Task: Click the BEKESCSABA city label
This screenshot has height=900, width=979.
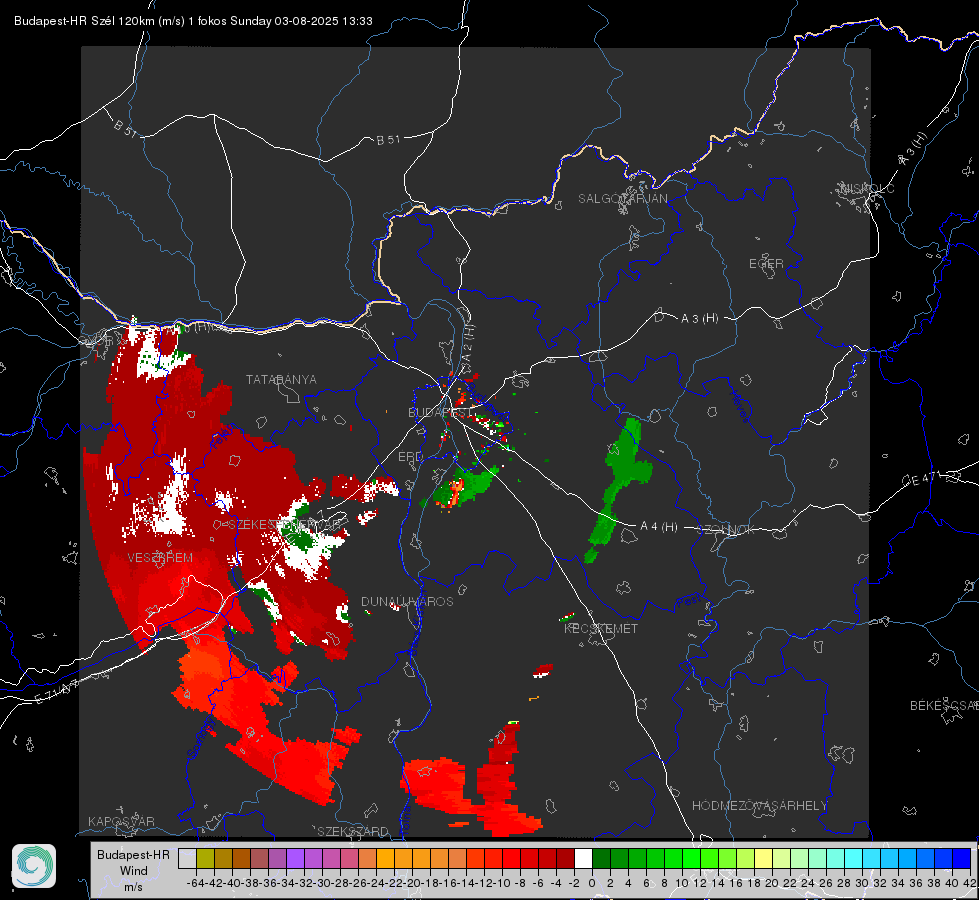Action: 944,706
